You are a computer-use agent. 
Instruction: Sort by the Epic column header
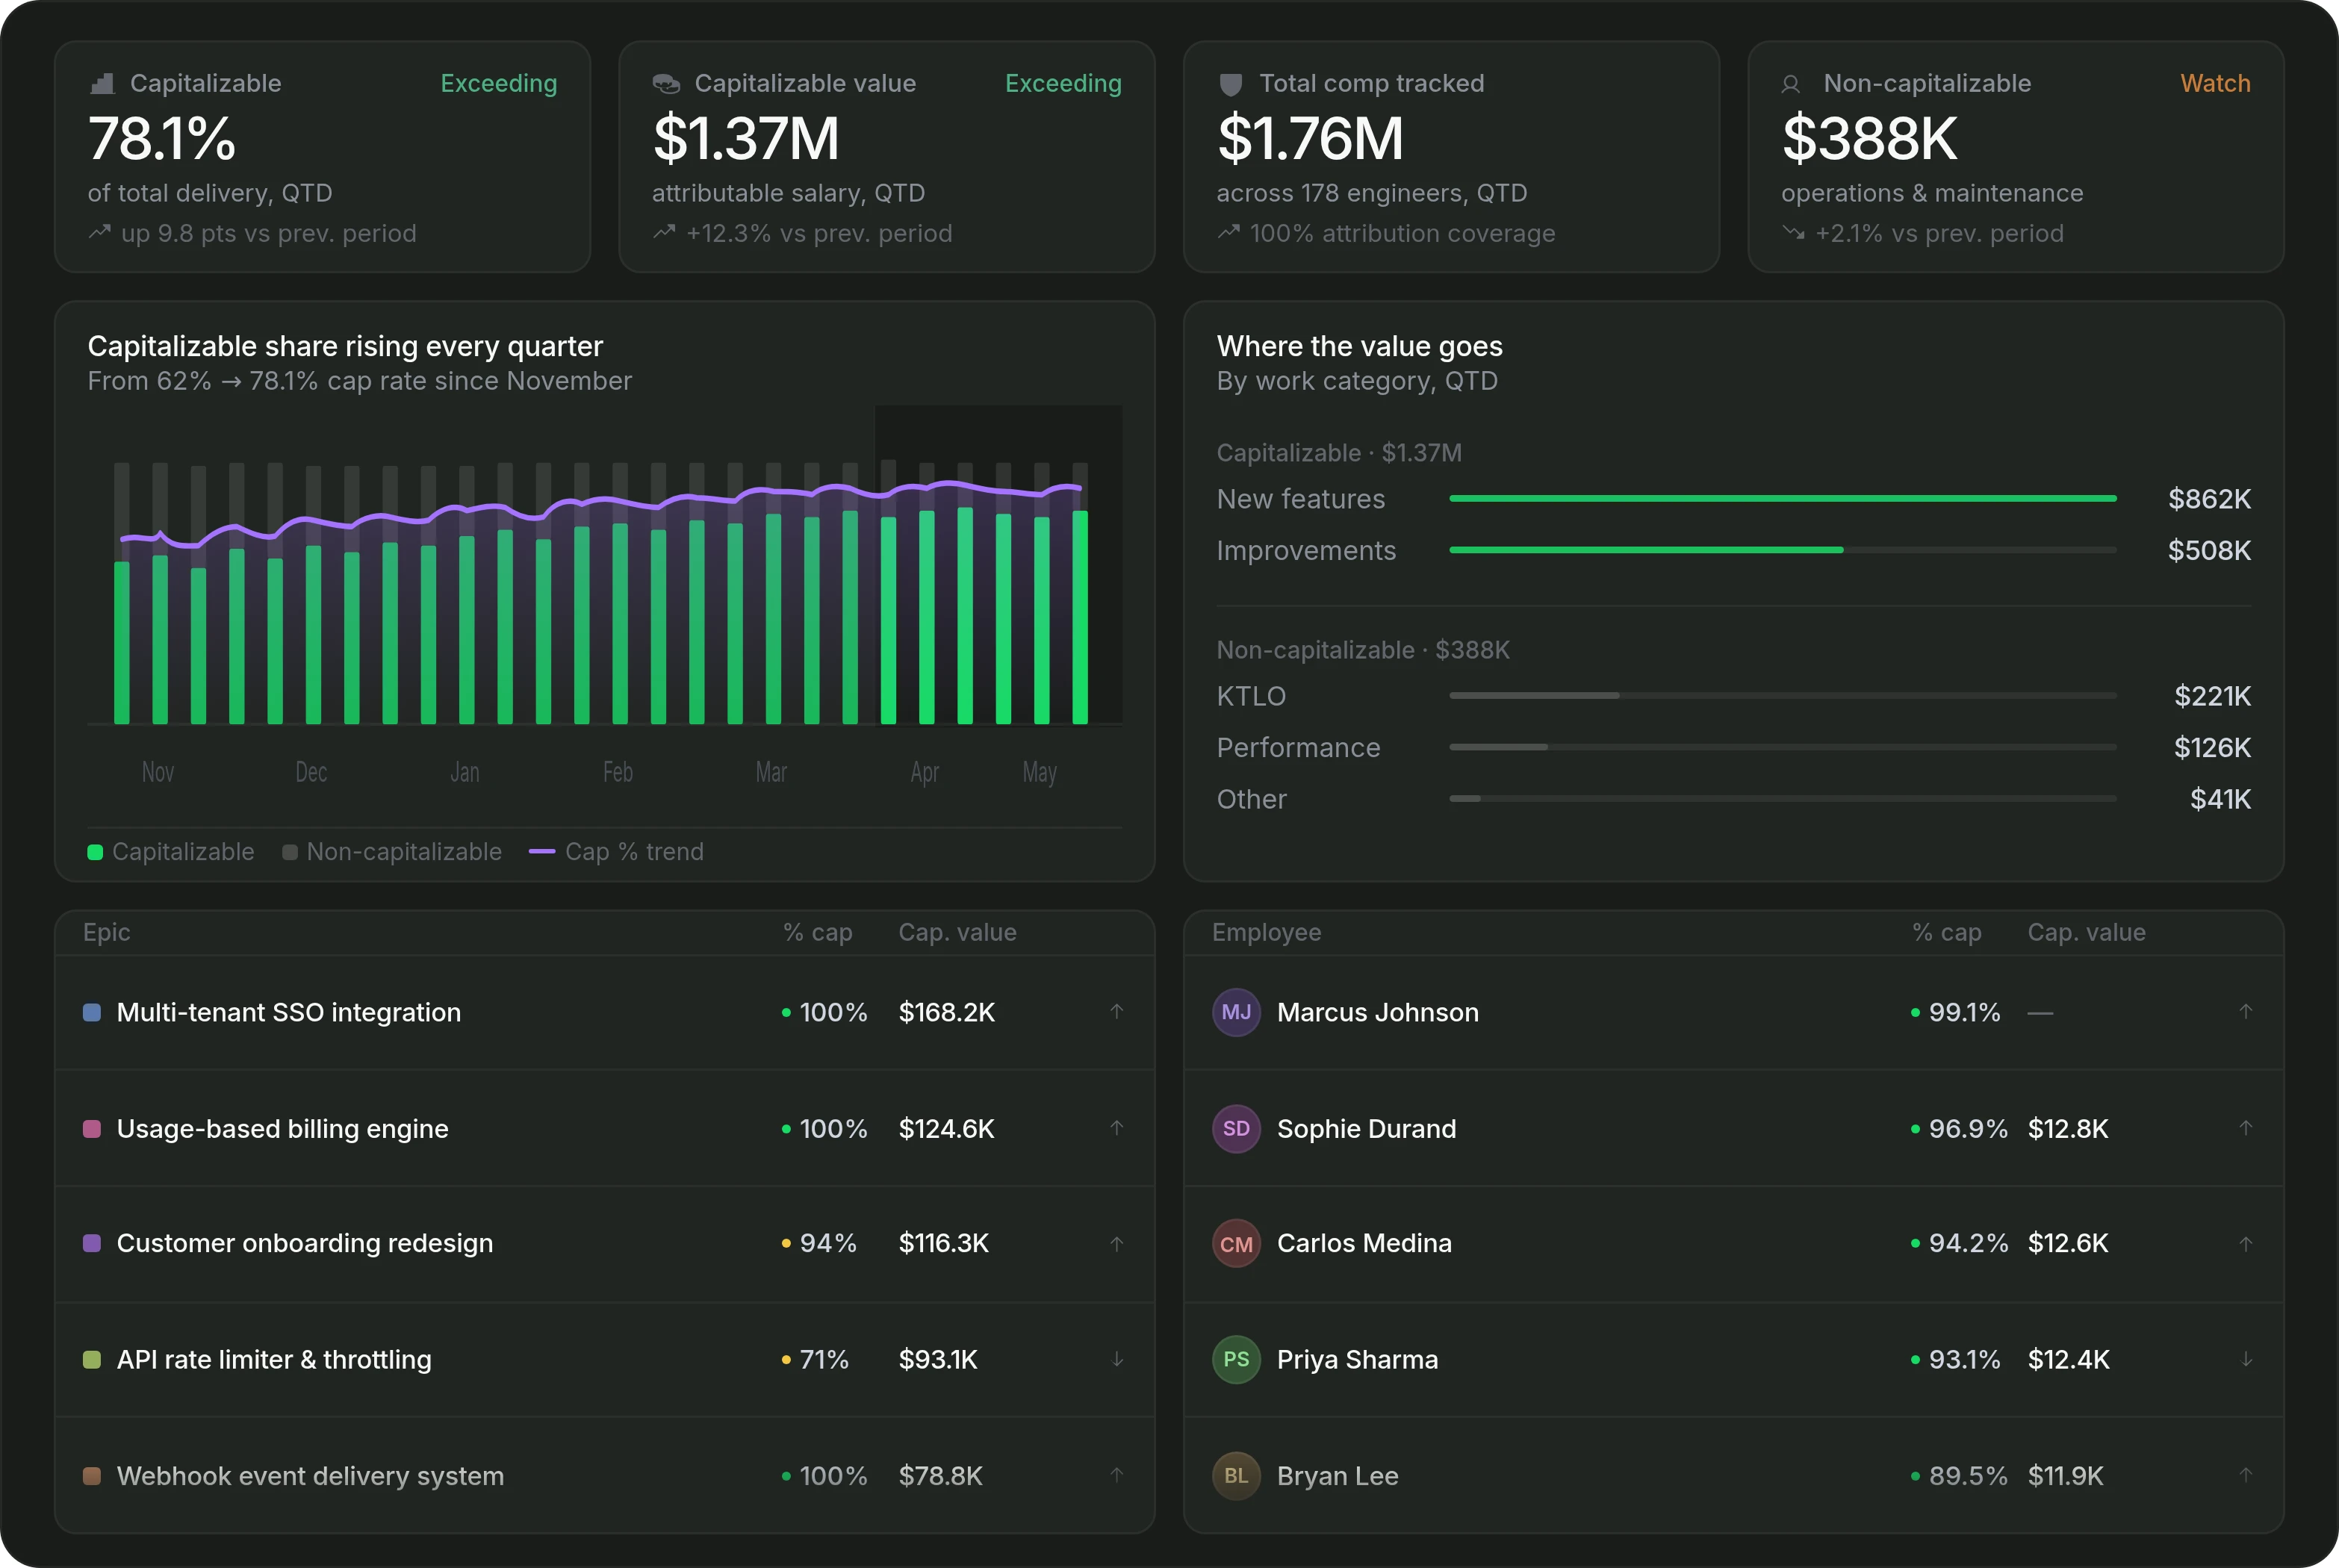[x=107, y=932]
